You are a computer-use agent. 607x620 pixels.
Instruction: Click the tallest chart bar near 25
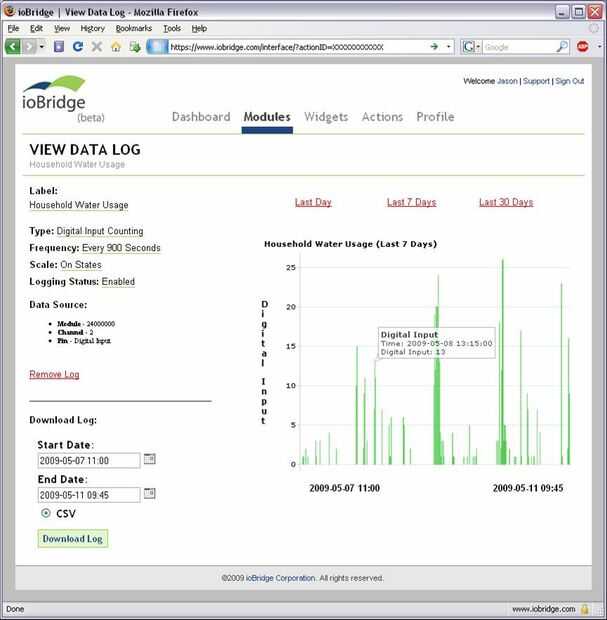pos(503,362)
